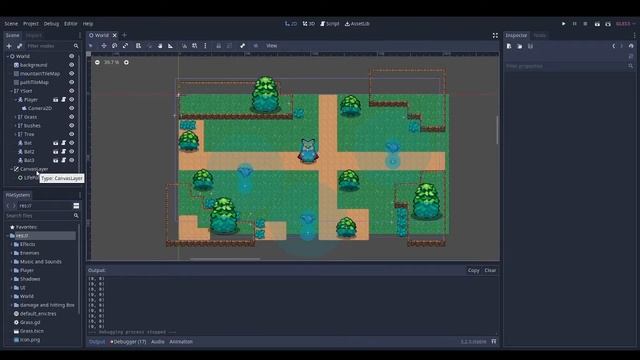
Task: Toggle visibility of World node
Action: click(71, 56)
